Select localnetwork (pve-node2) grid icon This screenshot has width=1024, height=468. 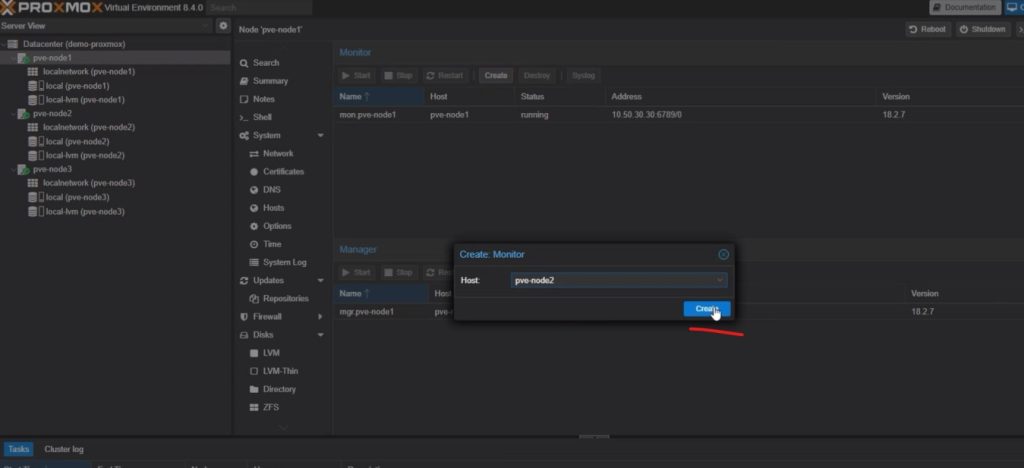tap(33, 127)
